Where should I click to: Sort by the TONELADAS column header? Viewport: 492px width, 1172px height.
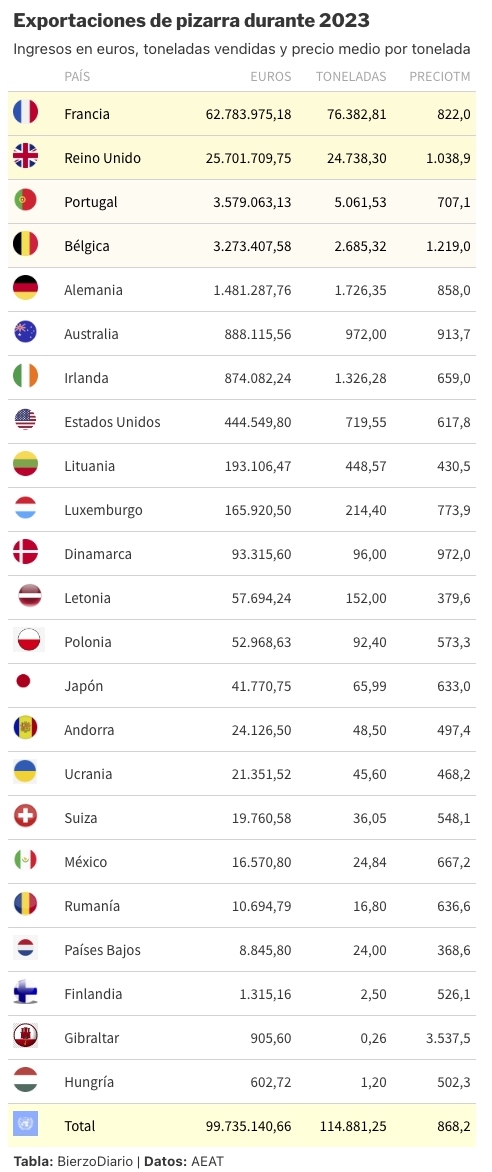coord(351,76)
